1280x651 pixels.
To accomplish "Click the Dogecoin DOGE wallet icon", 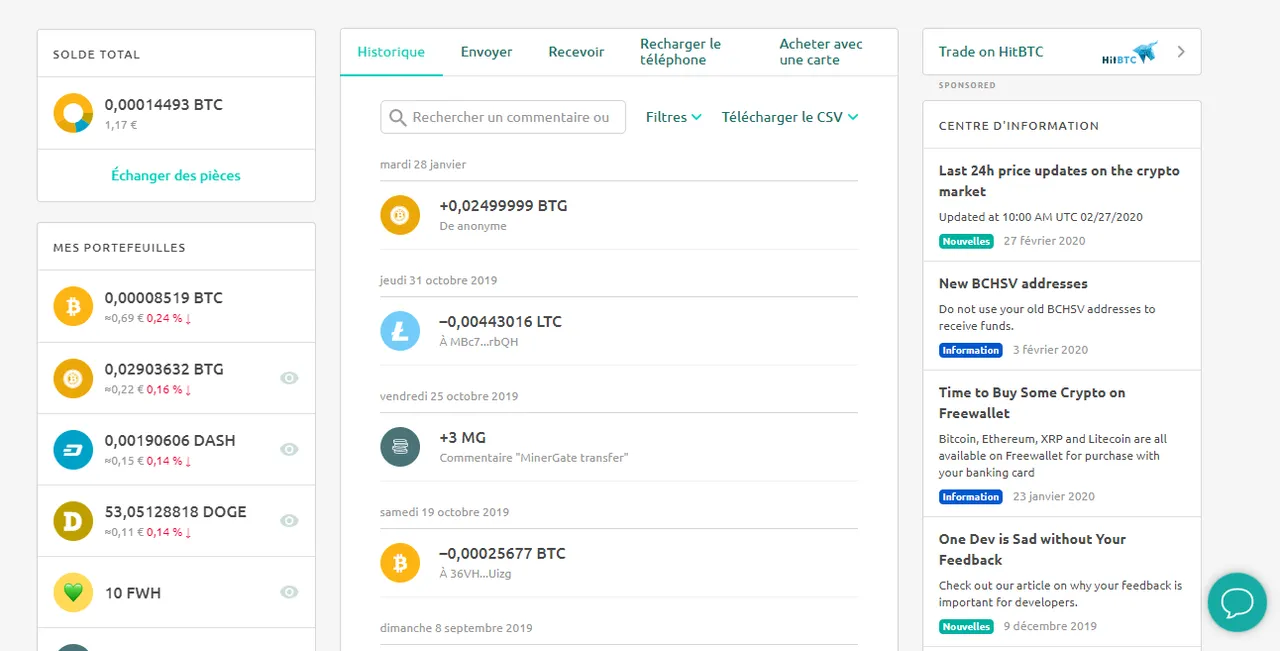I will [x=73, y=521].
